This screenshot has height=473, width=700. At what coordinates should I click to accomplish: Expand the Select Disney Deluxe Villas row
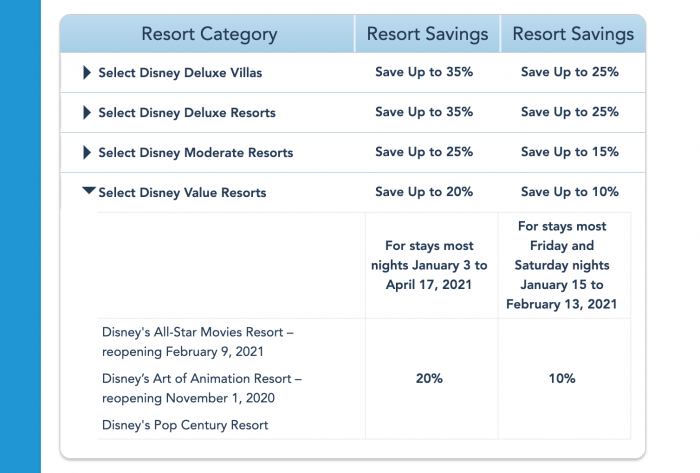[87, 72]
